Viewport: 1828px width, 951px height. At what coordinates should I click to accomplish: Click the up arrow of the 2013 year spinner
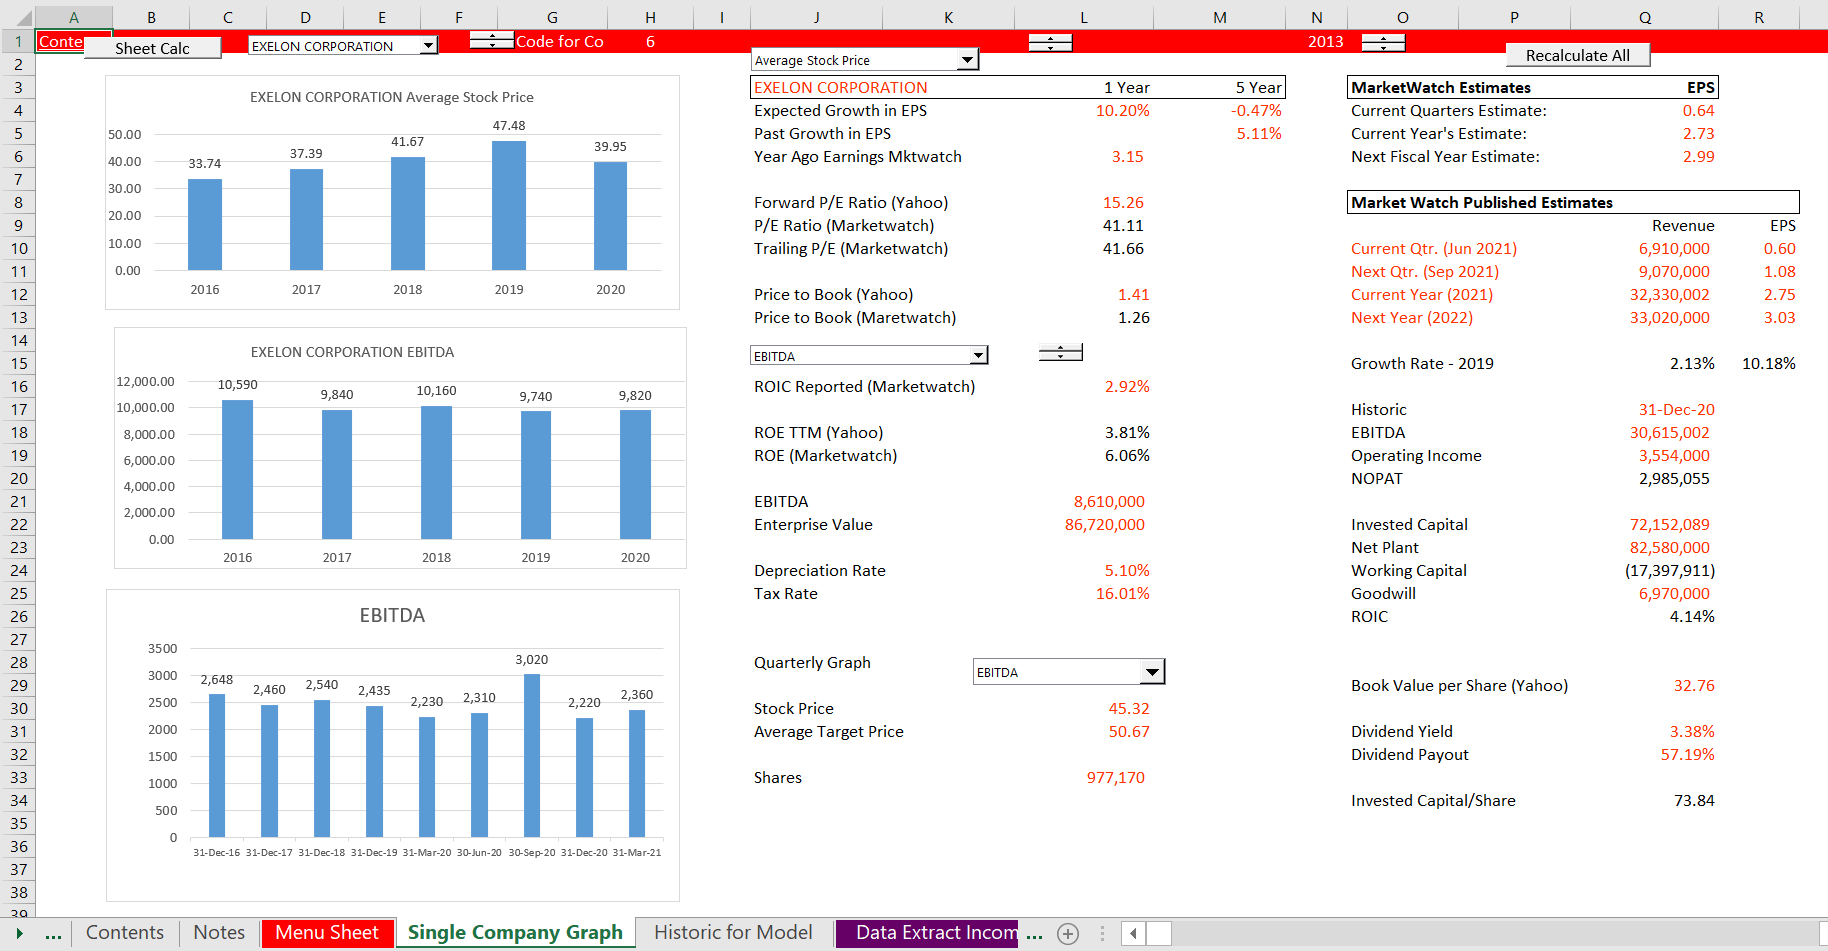[x=1383, y=37]
